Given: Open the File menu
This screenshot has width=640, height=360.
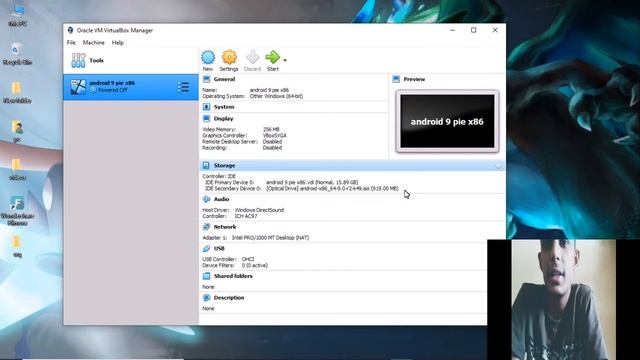Looking at the screenshot, I should (x=71, y=42).
